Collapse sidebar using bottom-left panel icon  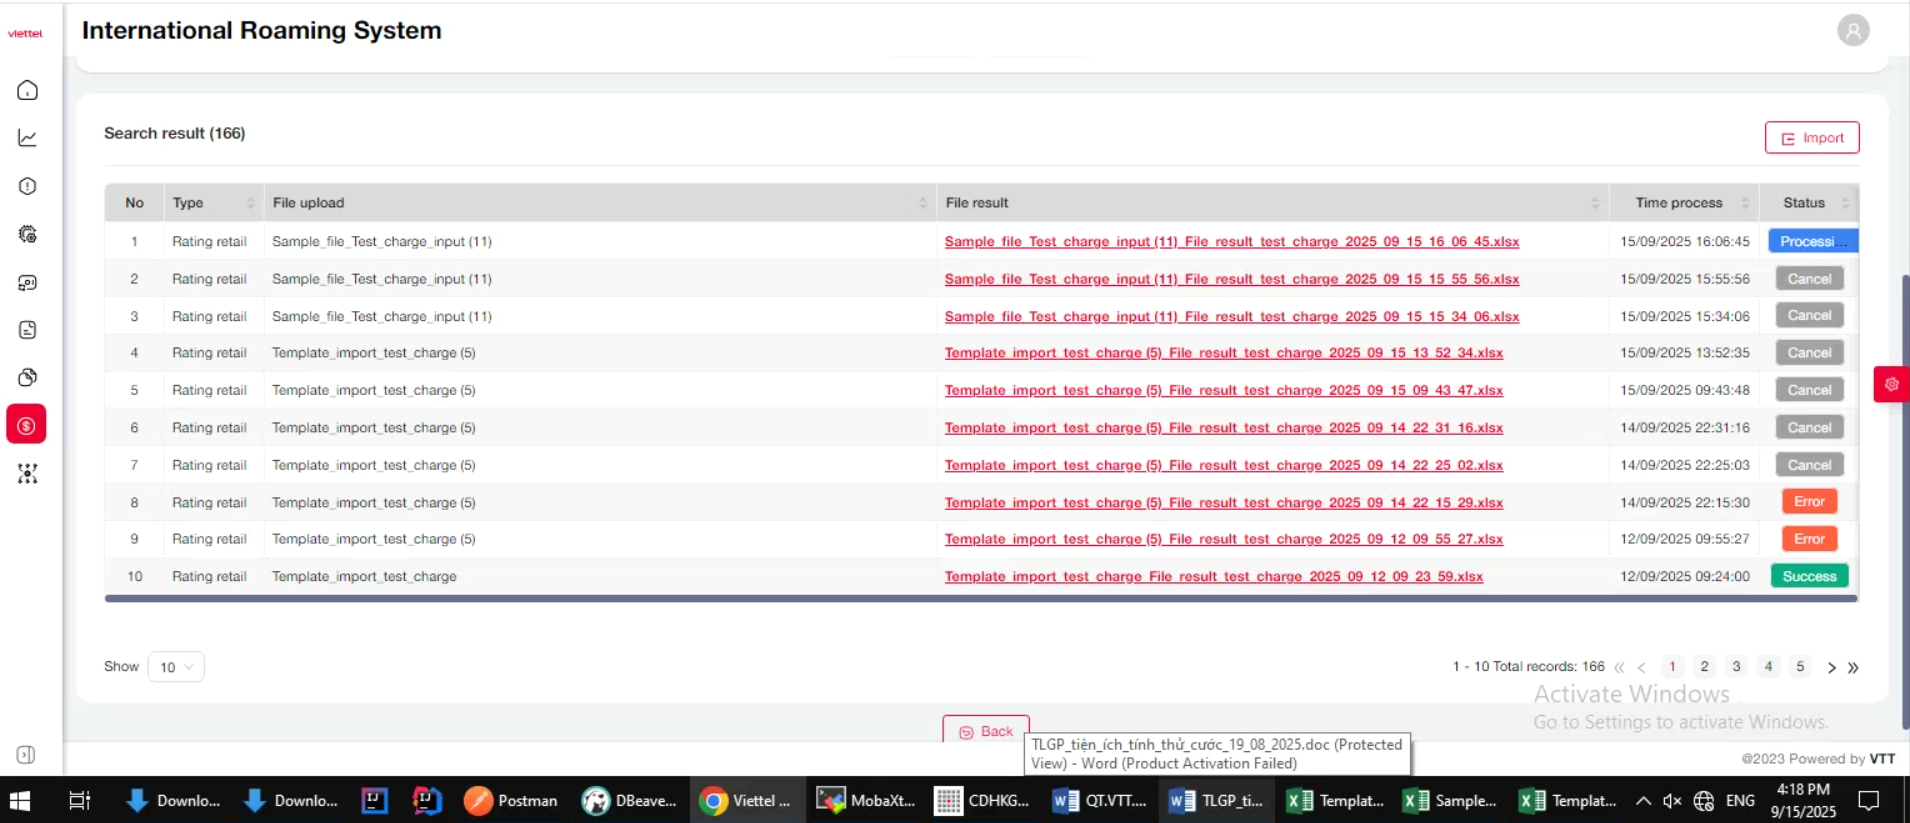[27, 755]
